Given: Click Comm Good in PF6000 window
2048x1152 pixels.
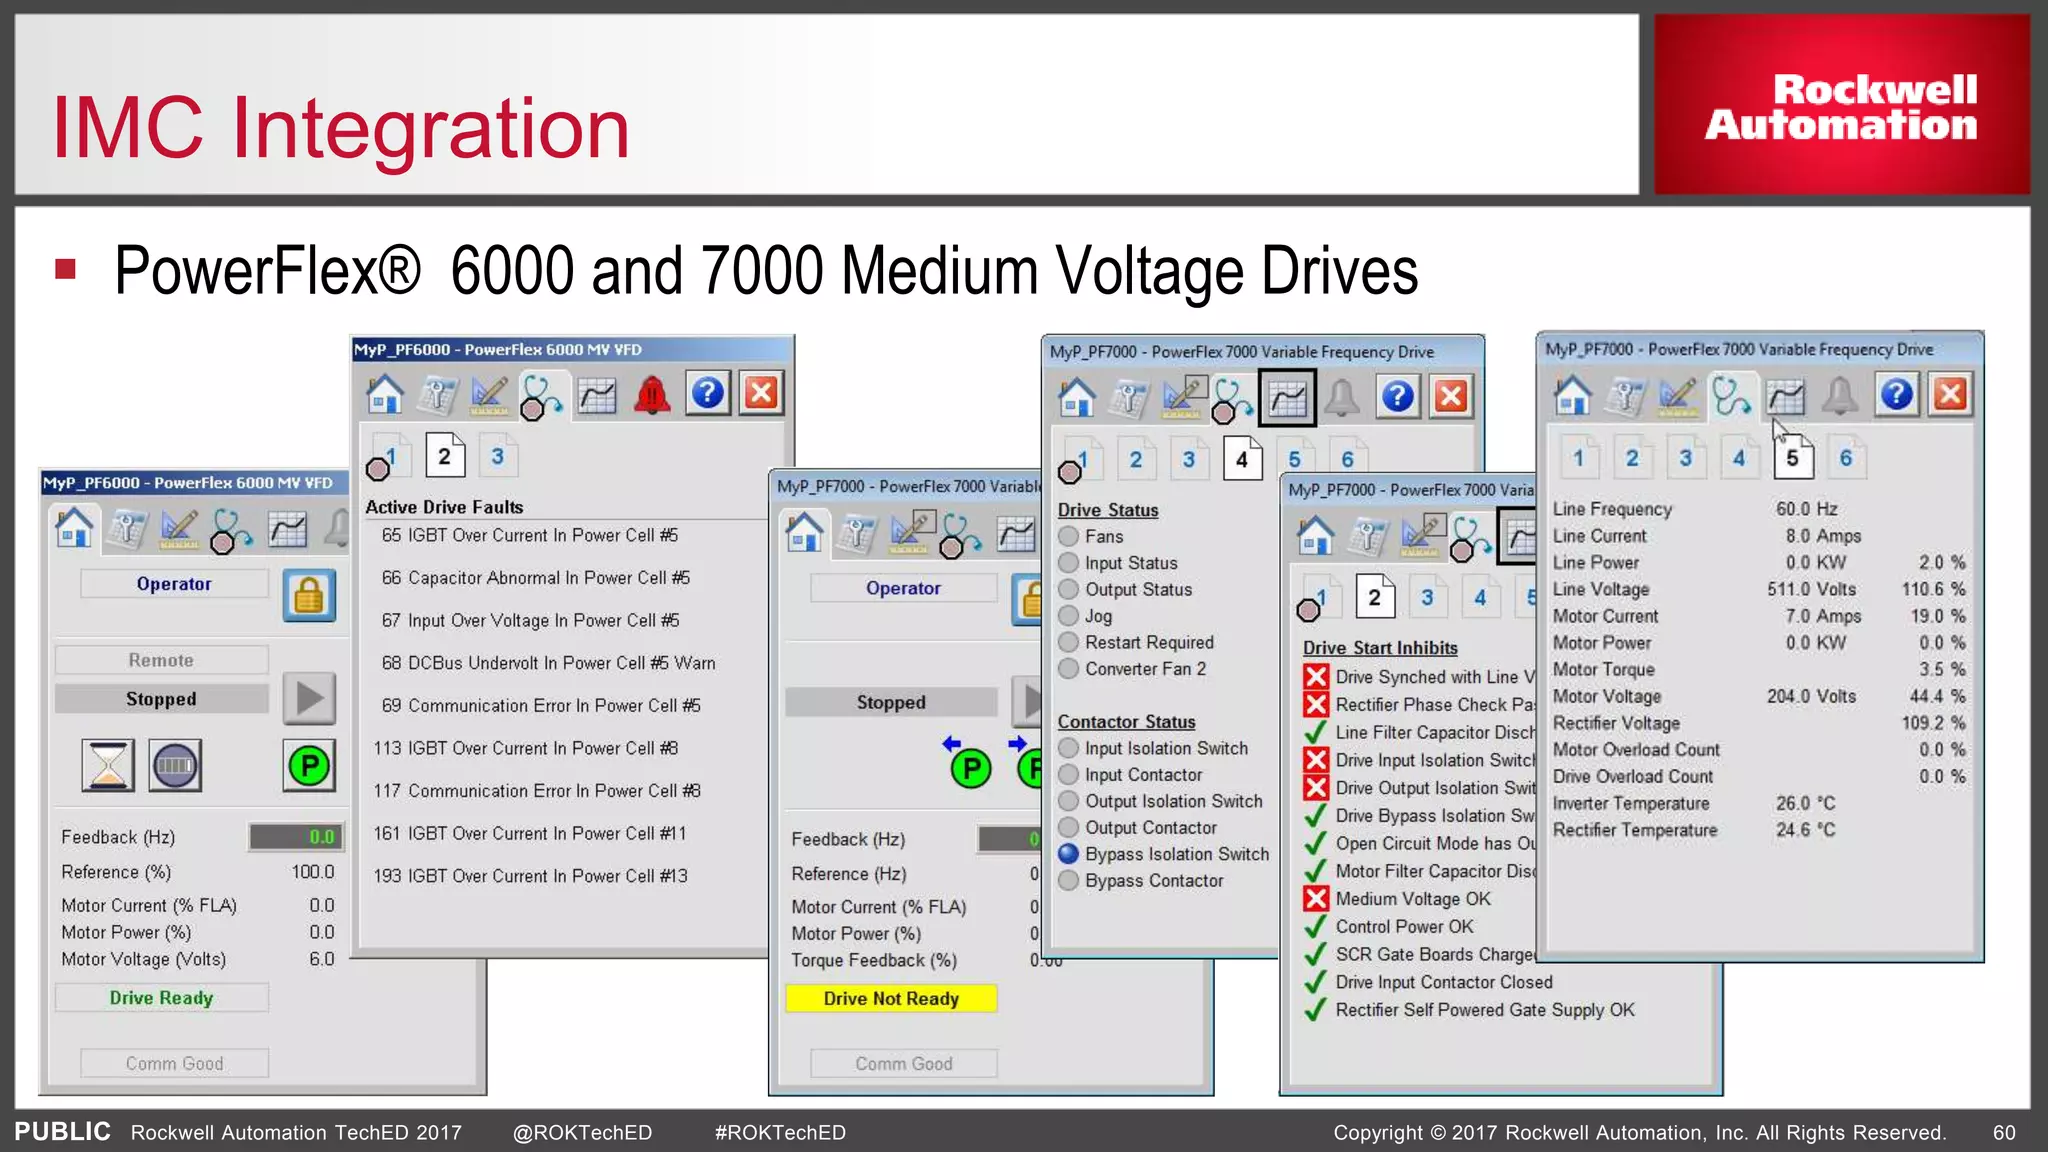Looking at the screenshot, I should (174, 1063).
